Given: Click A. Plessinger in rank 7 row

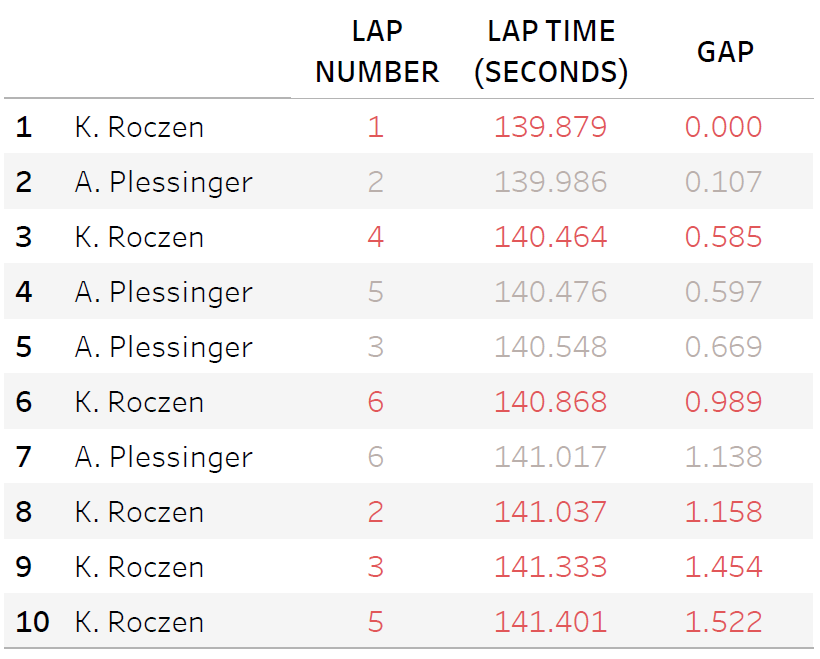Looking at the screenshot, I should click(x=163, y=457).
